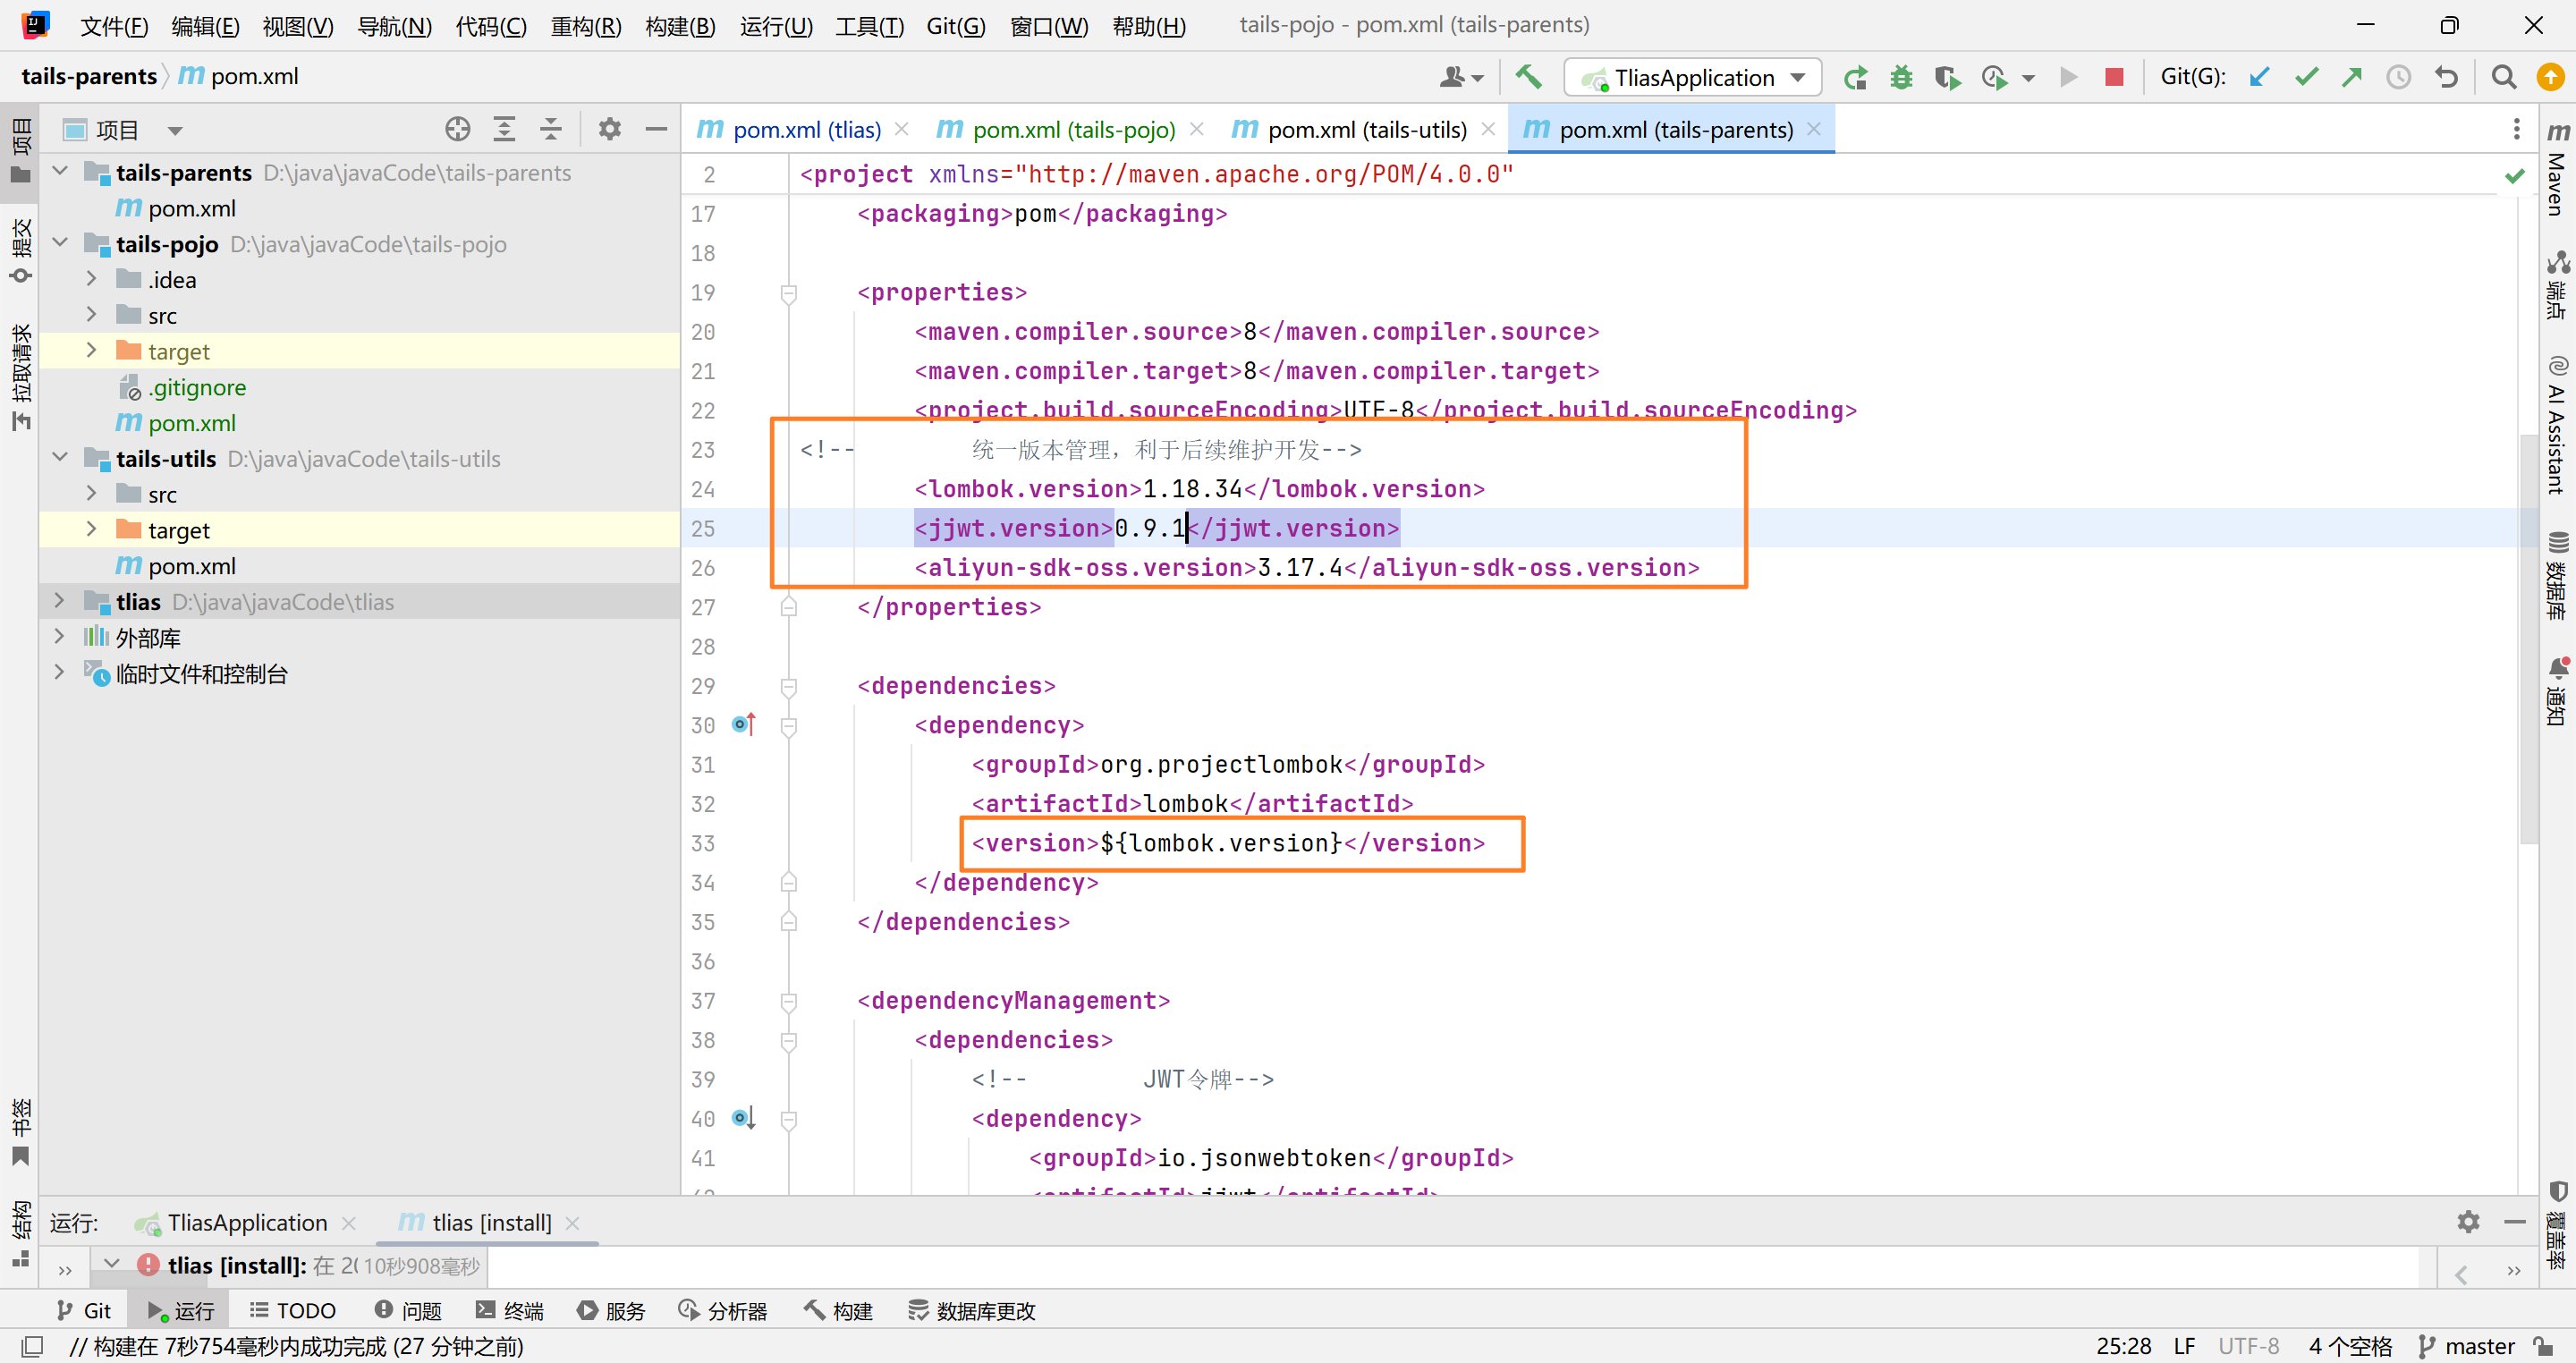The width and height of the screenshot is (2576, 1363).
Task: Click the red Stop icon
Action: tap(2113, 77)
